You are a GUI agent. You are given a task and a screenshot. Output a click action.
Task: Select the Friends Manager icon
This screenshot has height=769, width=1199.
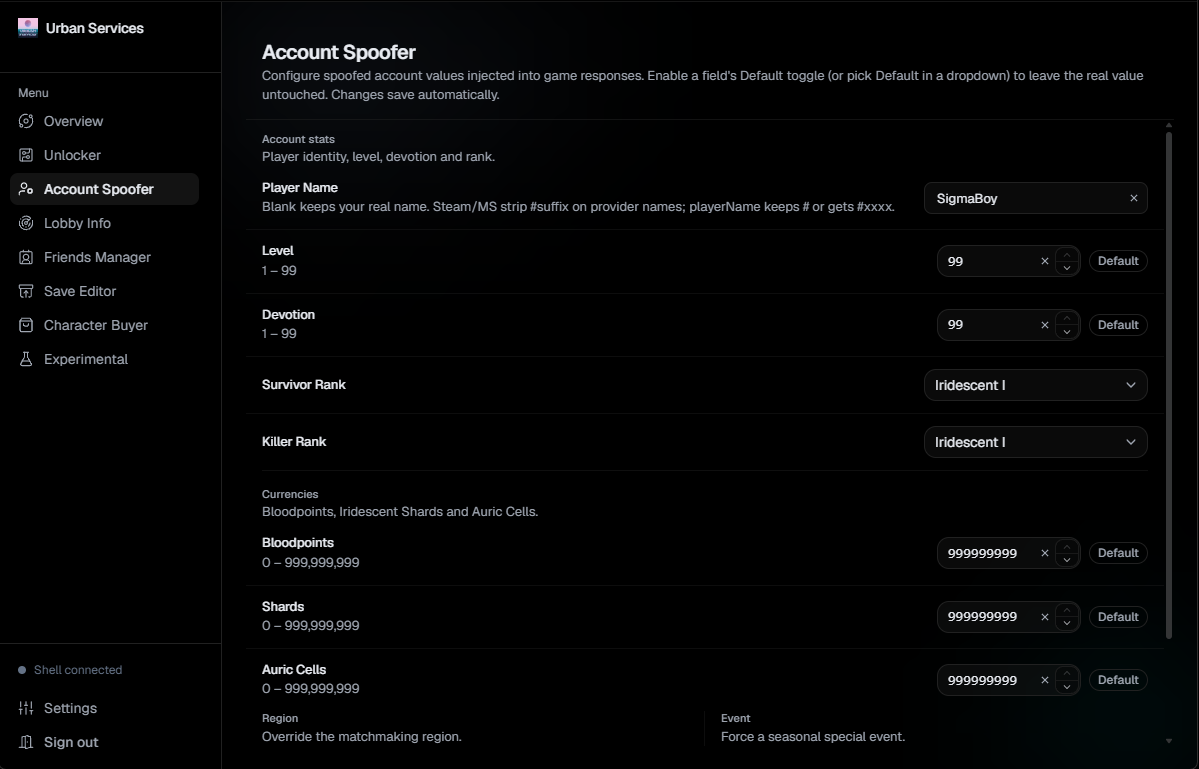26,257
